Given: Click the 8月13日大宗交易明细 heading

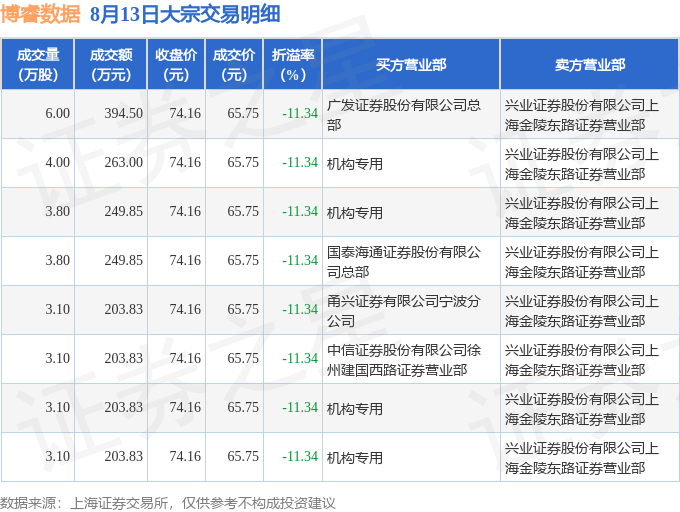Looking at the screenshot, I should 185,14.
